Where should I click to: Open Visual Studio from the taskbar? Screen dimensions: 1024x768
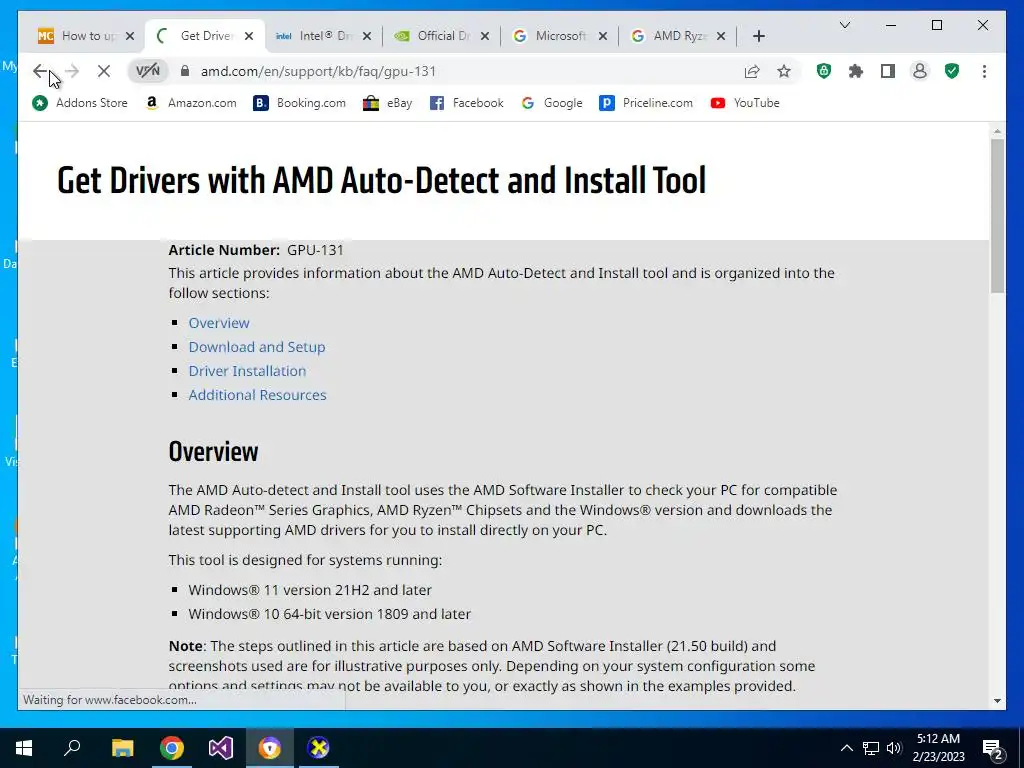(x=221, y=748)
